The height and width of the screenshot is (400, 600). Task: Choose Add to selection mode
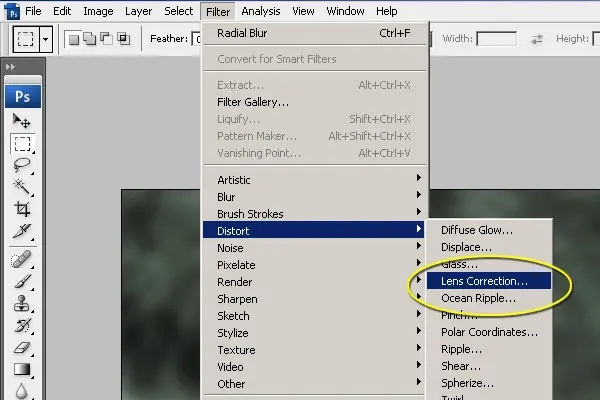(x=90, y=39)
